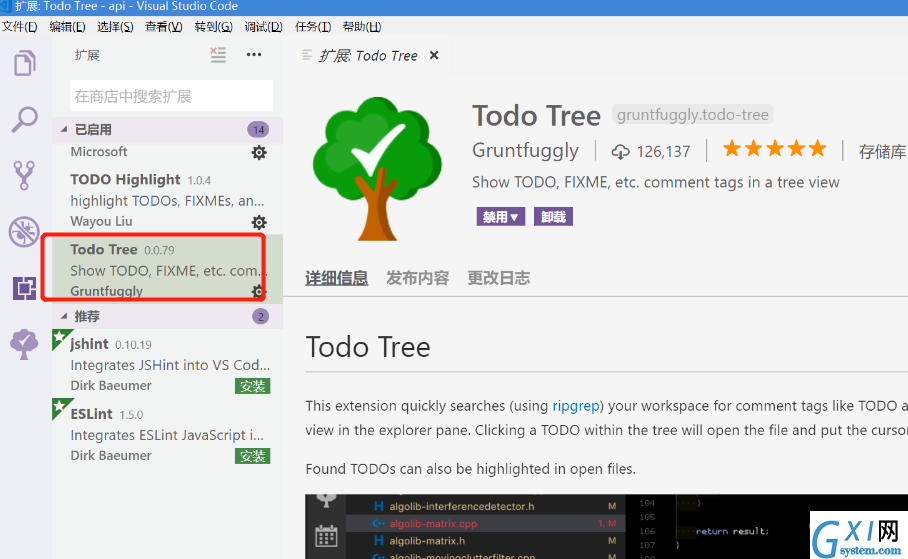Select the 扩展: Todo Tree editor tab

(x=368, y=56)
